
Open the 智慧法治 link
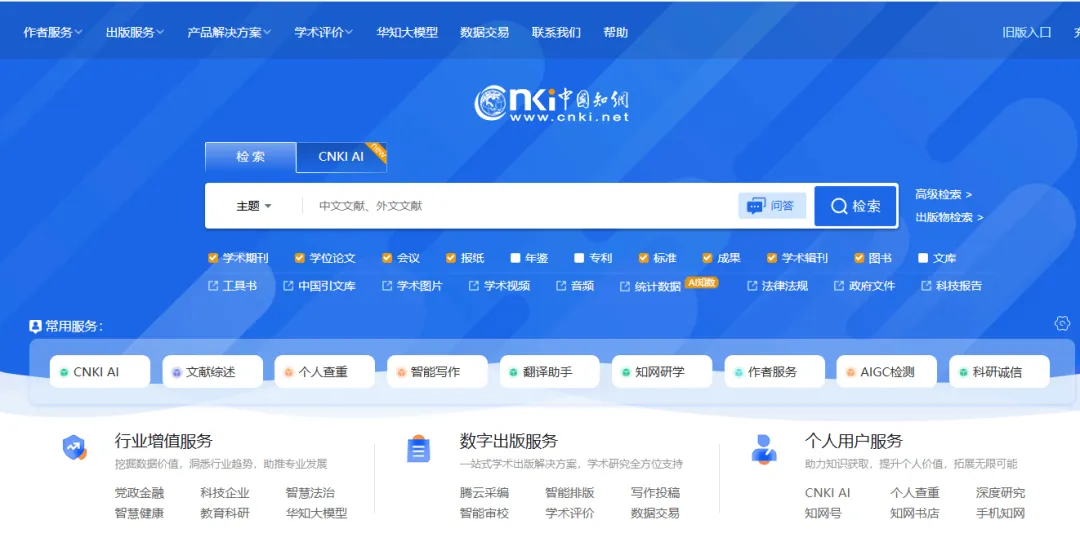[310, 493]
